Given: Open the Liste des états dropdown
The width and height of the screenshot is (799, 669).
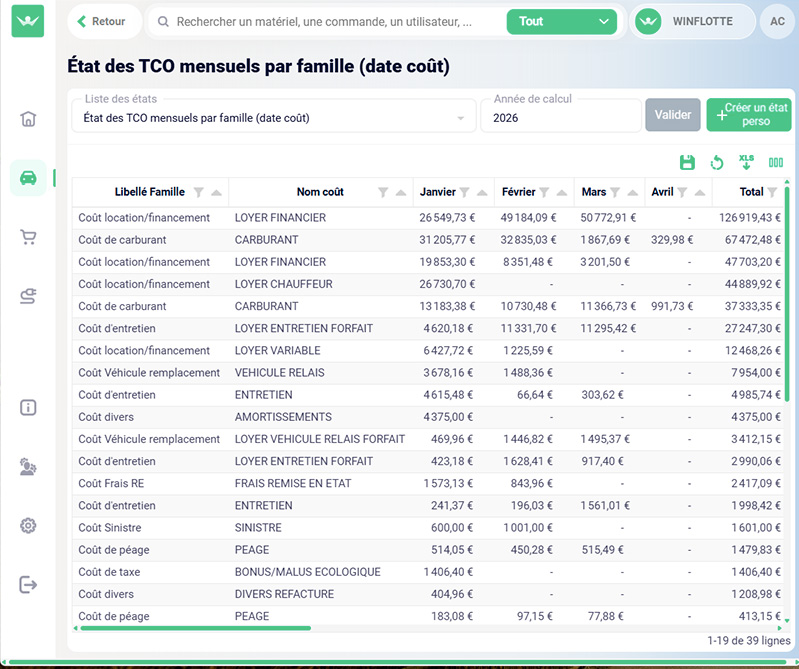Looking at the screenshot, I should (x=274, y=116).
